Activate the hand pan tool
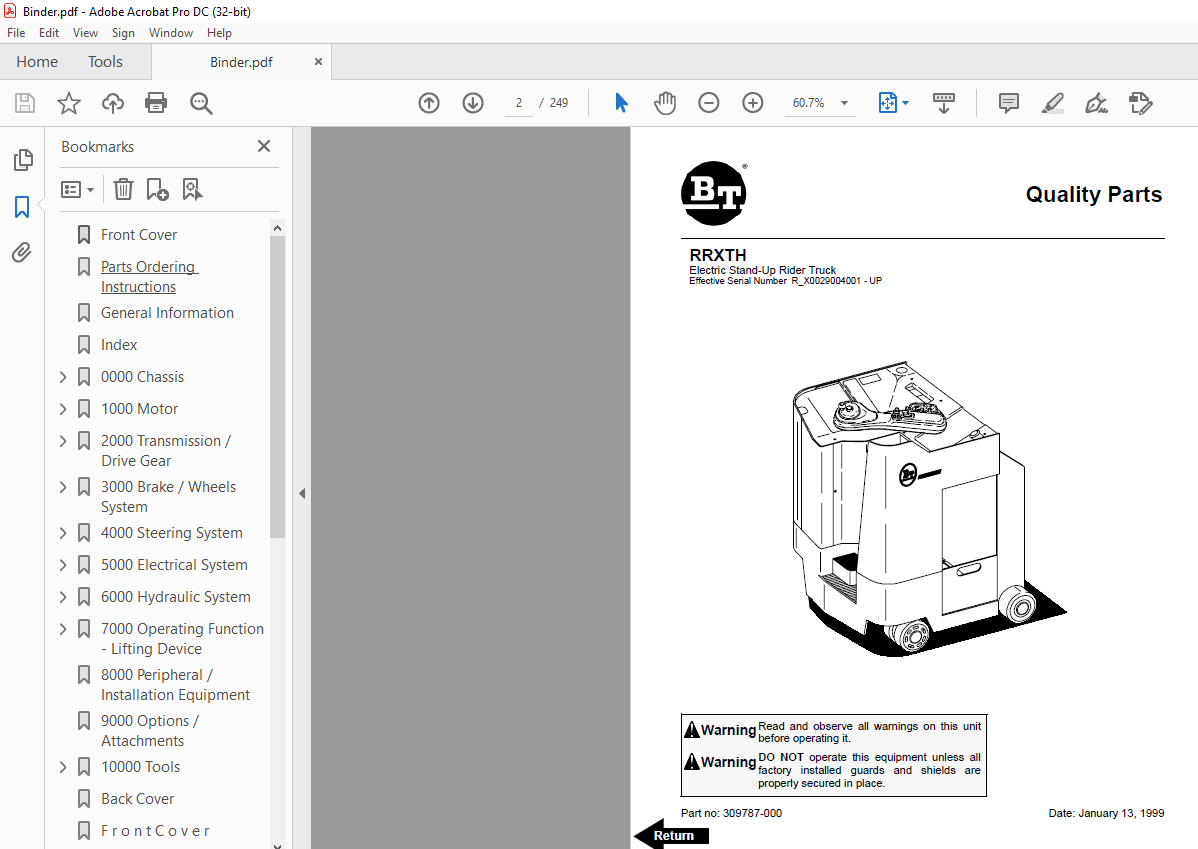1198x849 pixels. [665, 103]
